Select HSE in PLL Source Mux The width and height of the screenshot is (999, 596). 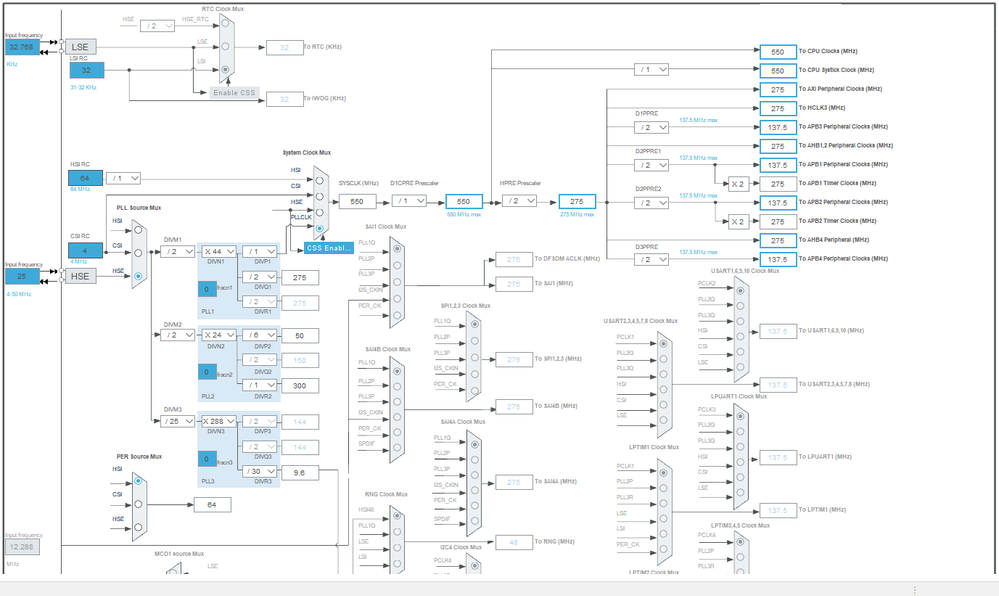point(138,276)
